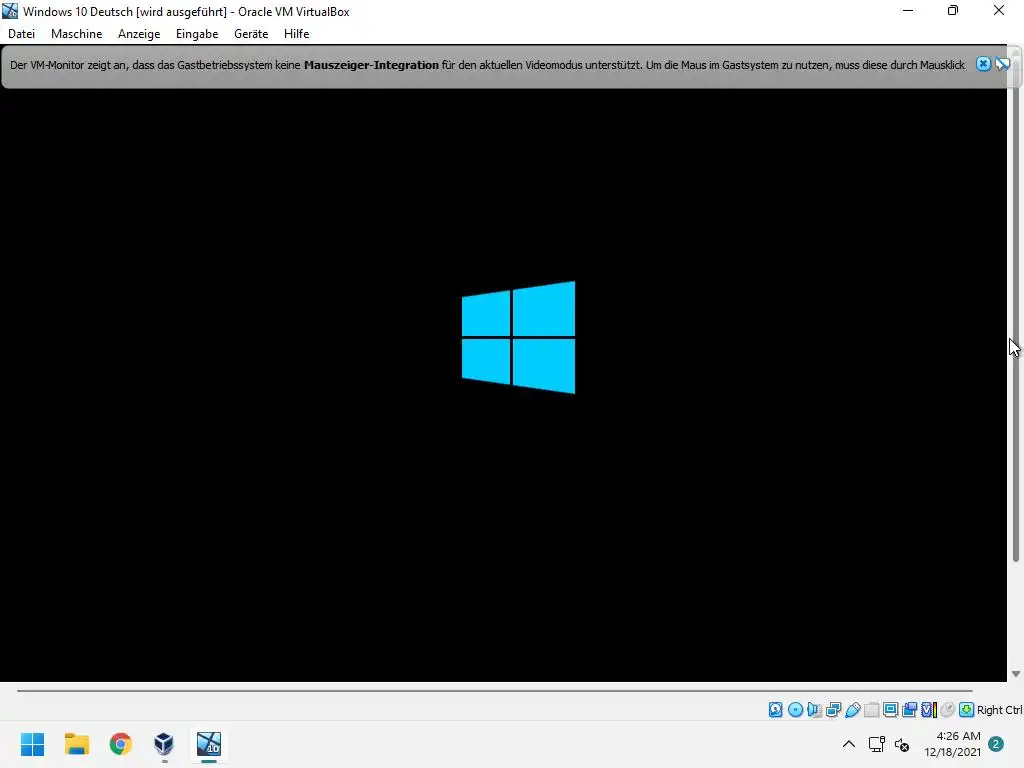This screenshot has height=768, width=1024.
Task: Click the running Windows 10 VM taskbar icon
Action: pos(209,744)
